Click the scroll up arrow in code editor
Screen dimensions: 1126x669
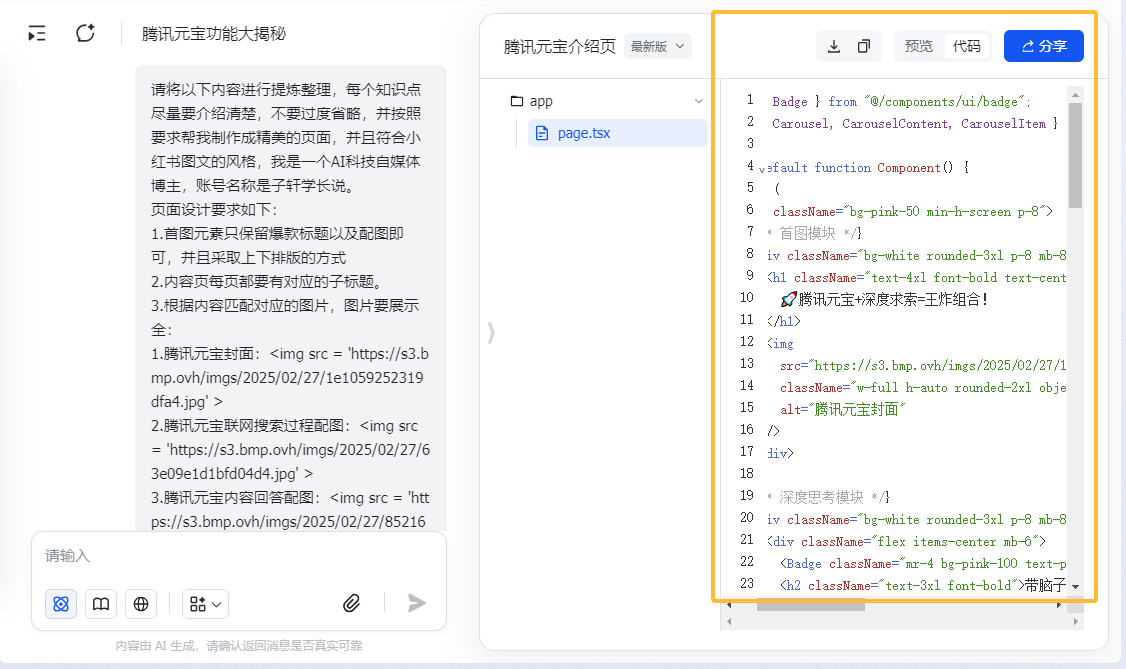pos(1075,95)
